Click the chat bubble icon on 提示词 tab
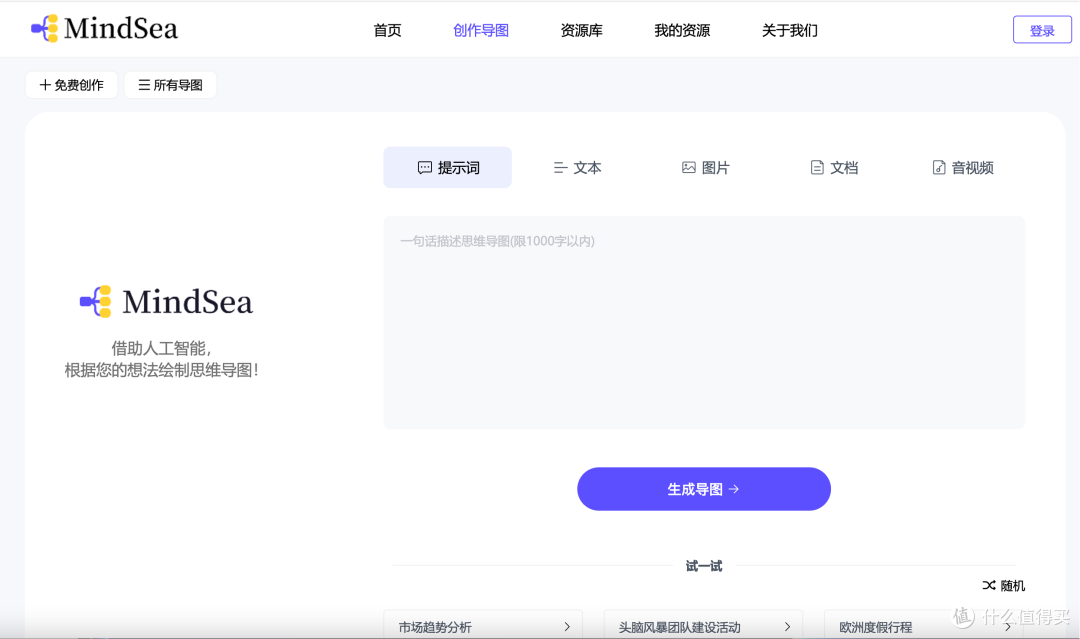 click(425, 167)
